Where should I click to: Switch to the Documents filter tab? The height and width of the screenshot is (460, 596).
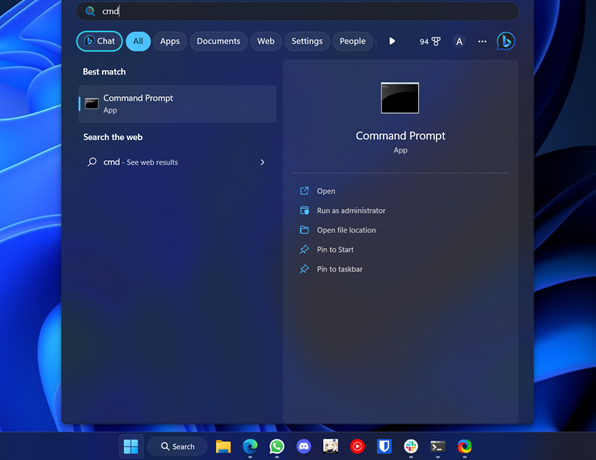[218, 41]
